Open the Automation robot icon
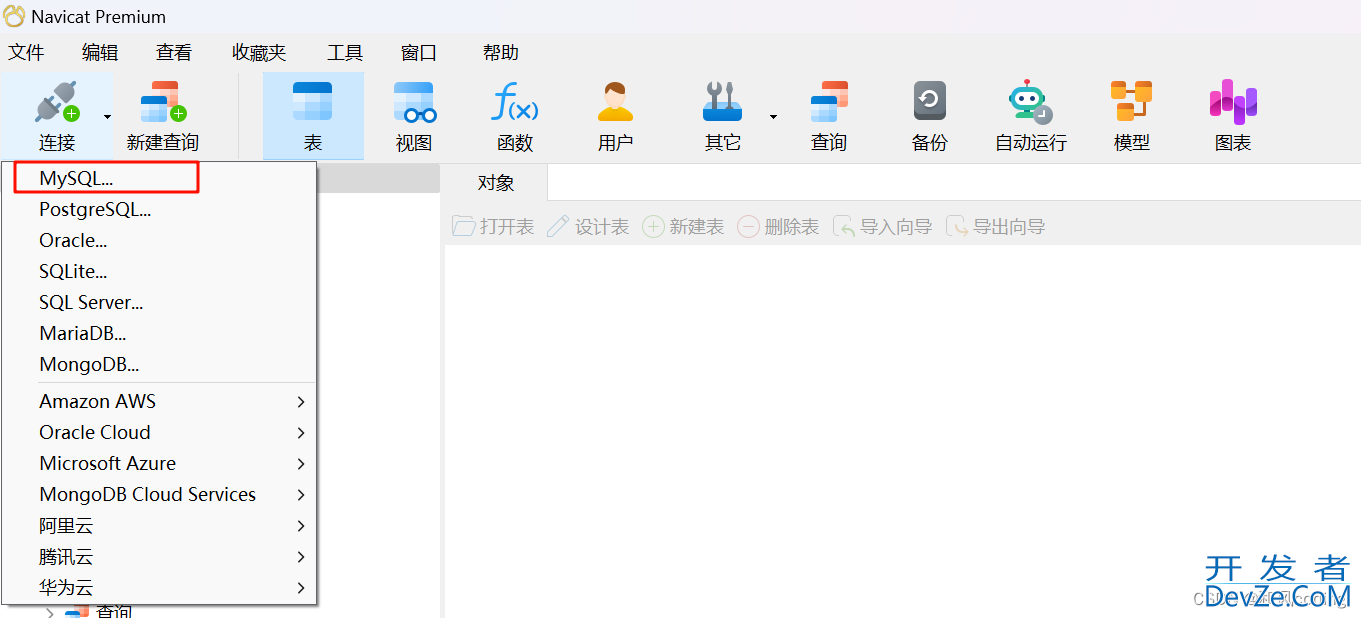The width and height of the screenshot is (1361, 618). pos(1031,103)
